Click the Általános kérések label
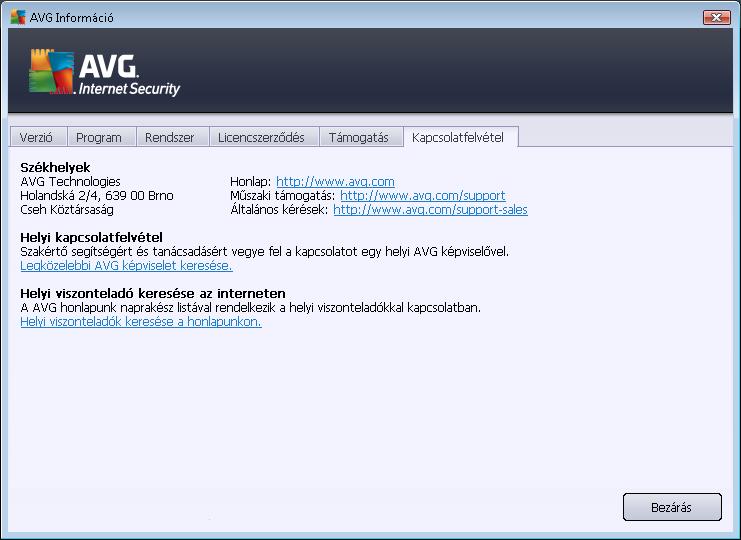Screen dimensions: 741x540 279,210
